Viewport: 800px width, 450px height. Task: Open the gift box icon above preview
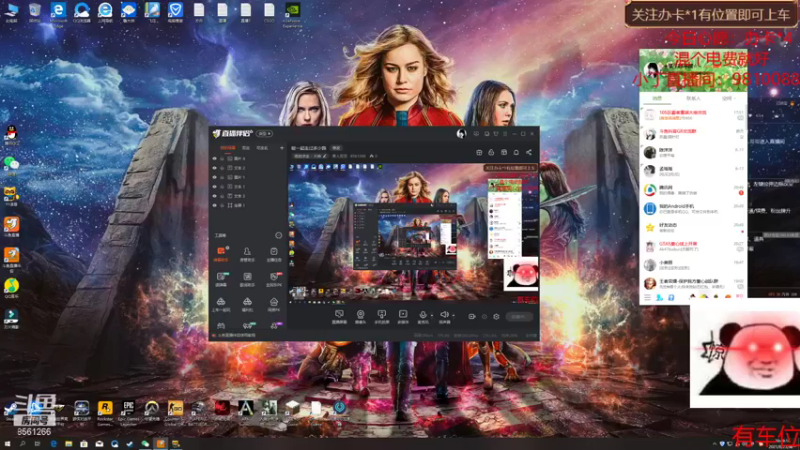(504, 153)
